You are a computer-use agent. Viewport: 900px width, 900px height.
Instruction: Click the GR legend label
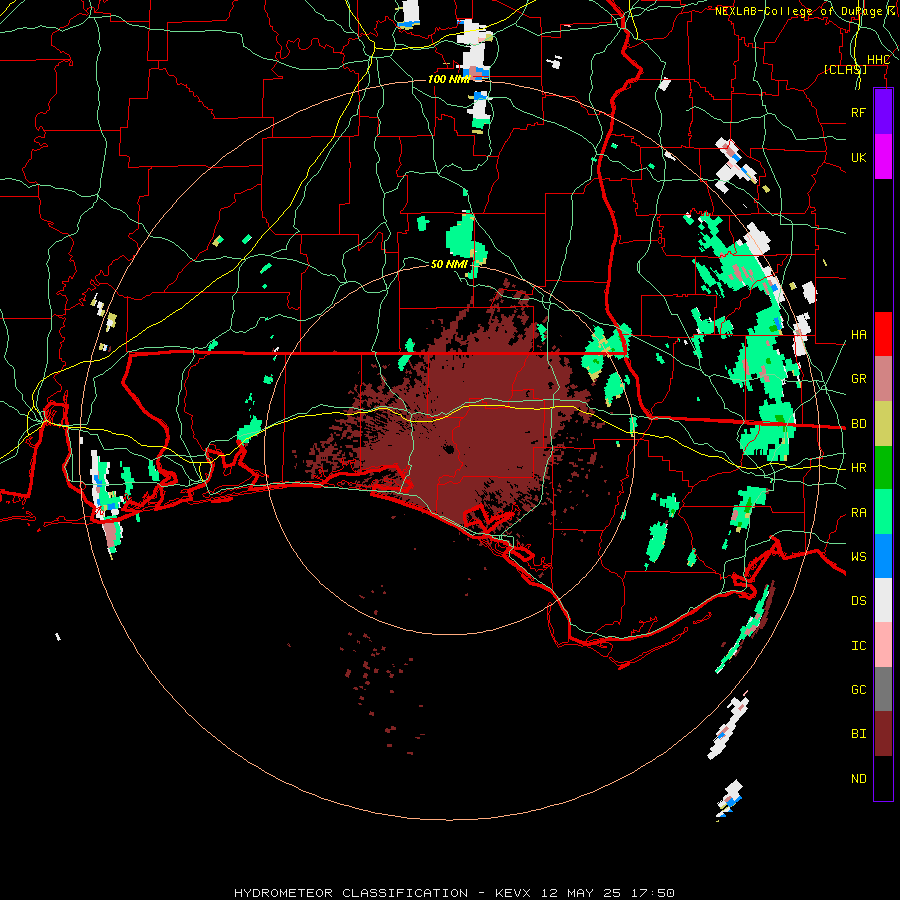point(858,379)
